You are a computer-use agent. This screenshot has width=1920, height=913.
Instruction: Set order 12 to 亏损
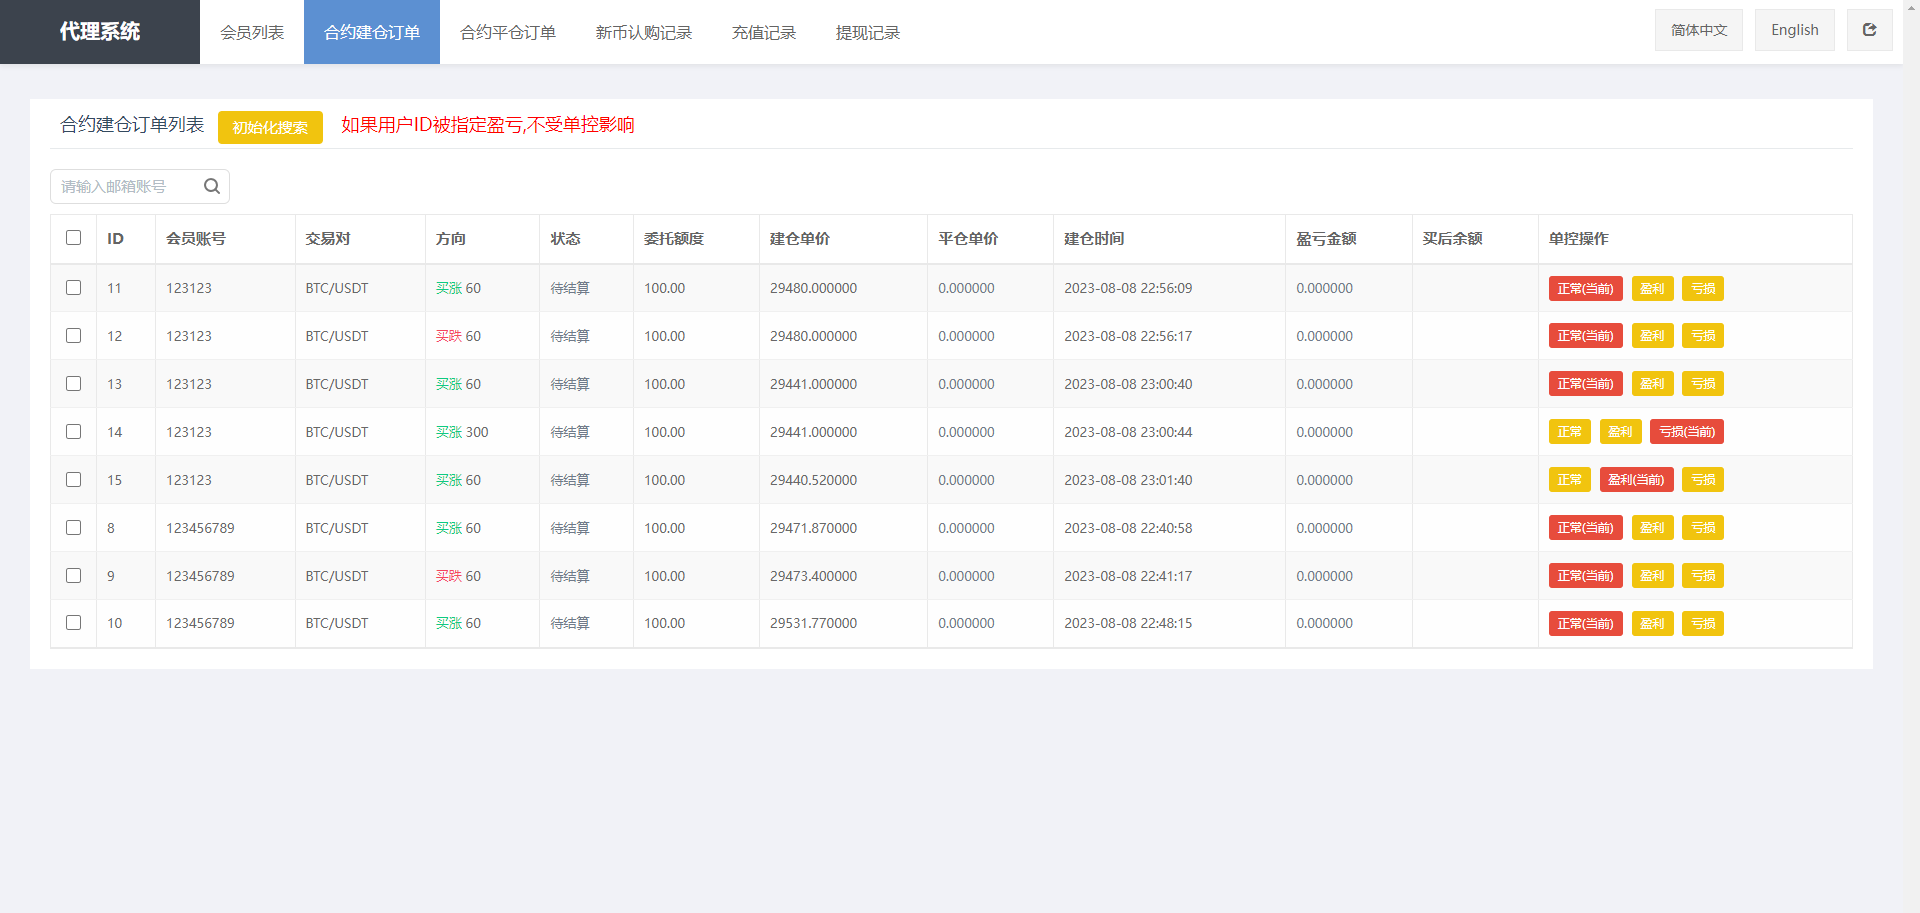pyautogui.click(x=1702, y=336)
